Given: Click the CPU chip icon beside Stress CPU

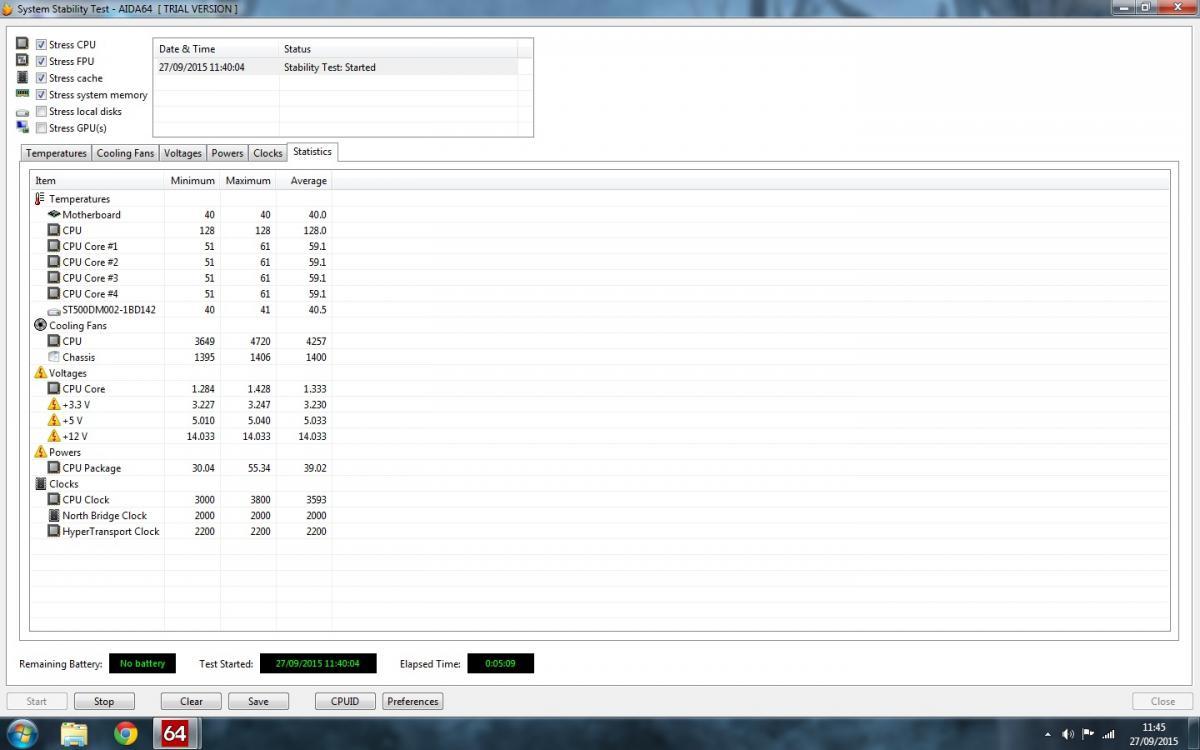Looking at the screenshot, I should (x=22, y=44).
